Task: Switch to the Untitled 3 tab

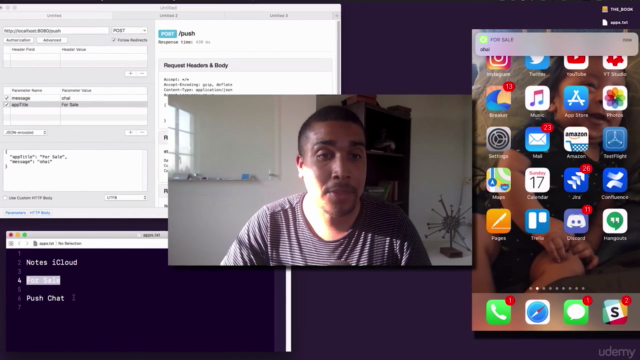Action: click(279, 16)
